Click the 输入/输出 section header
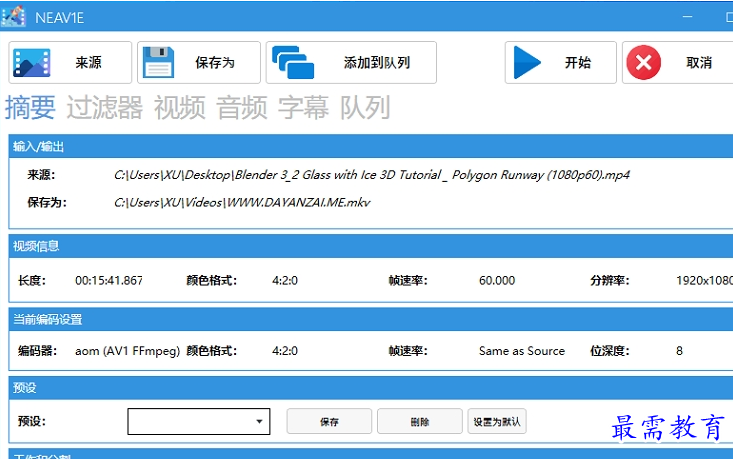 click(x=39, y=147)
